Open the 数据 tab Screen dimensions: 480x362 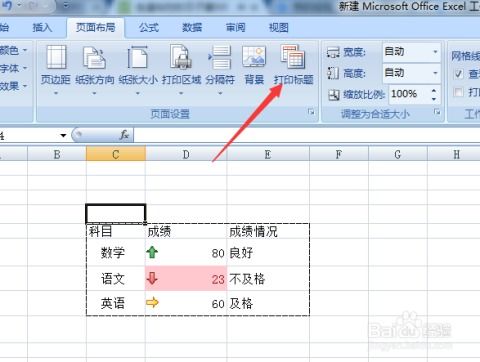coord(192,28)
